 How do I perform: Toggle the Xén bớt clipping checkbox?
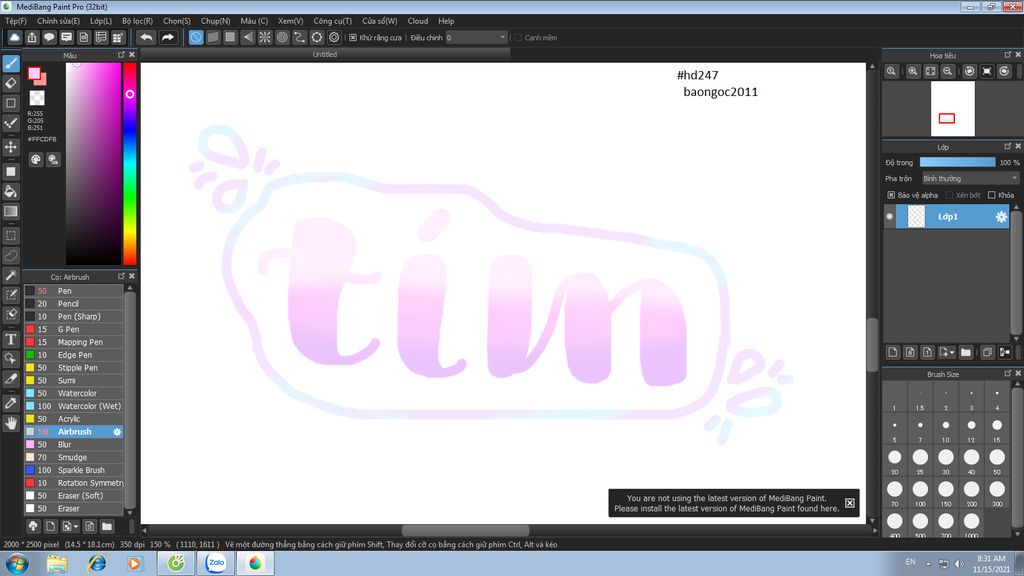pos(950,195)
